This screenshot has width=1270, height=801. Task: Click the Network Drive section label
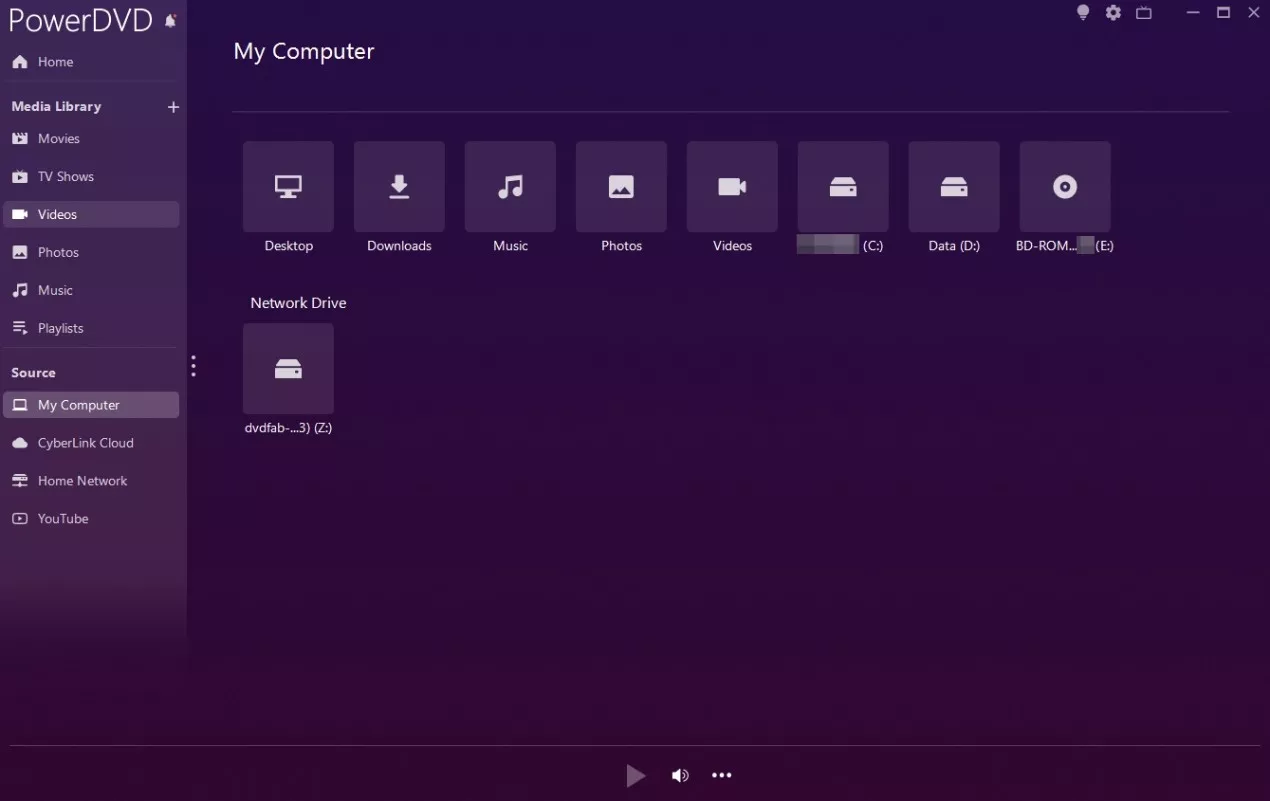[298, 303]
